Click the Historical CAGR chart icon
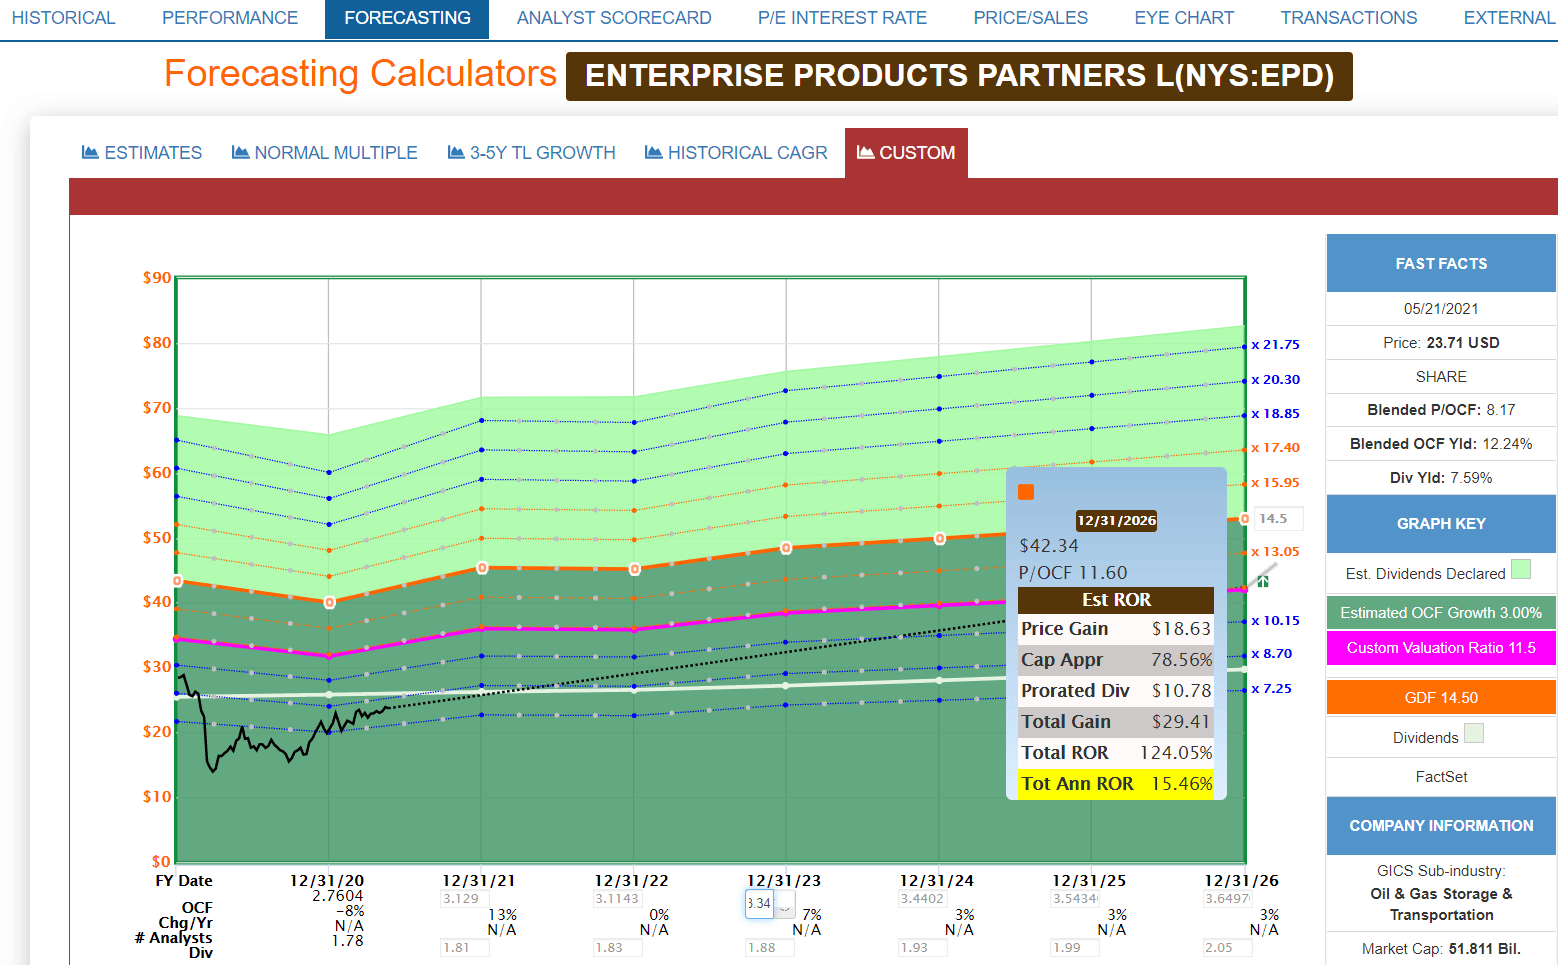The width and height of the screenshot is (1558, 965). click(653, 152)
